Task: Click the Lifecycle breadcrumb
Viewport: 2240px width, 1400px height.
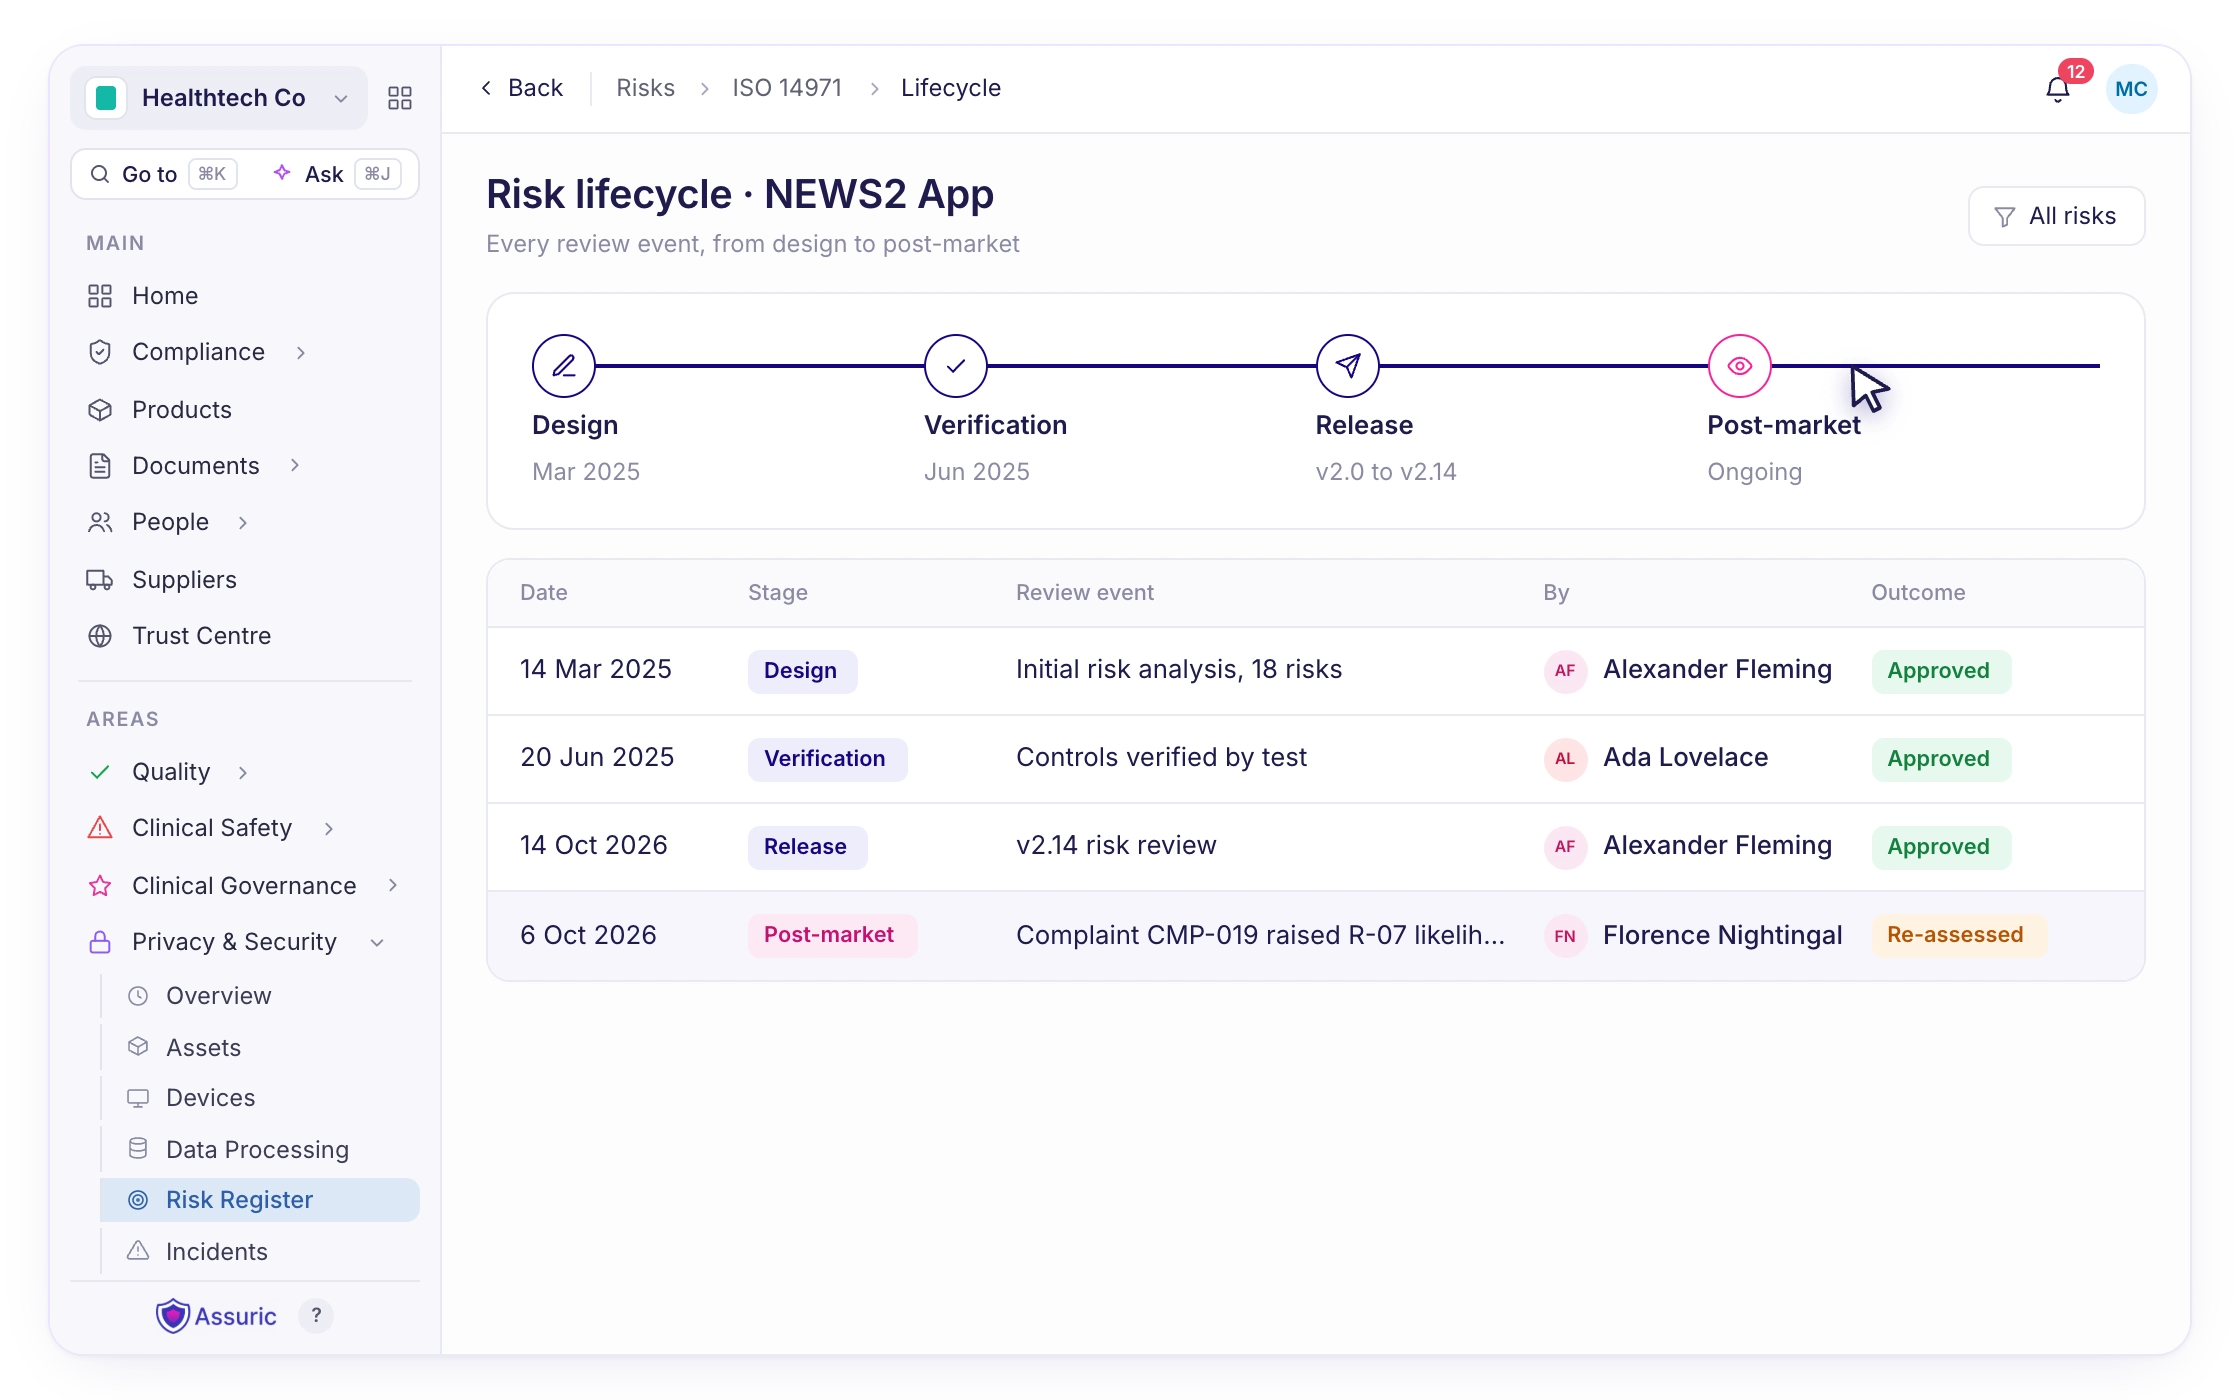Action: pos(950,88)
